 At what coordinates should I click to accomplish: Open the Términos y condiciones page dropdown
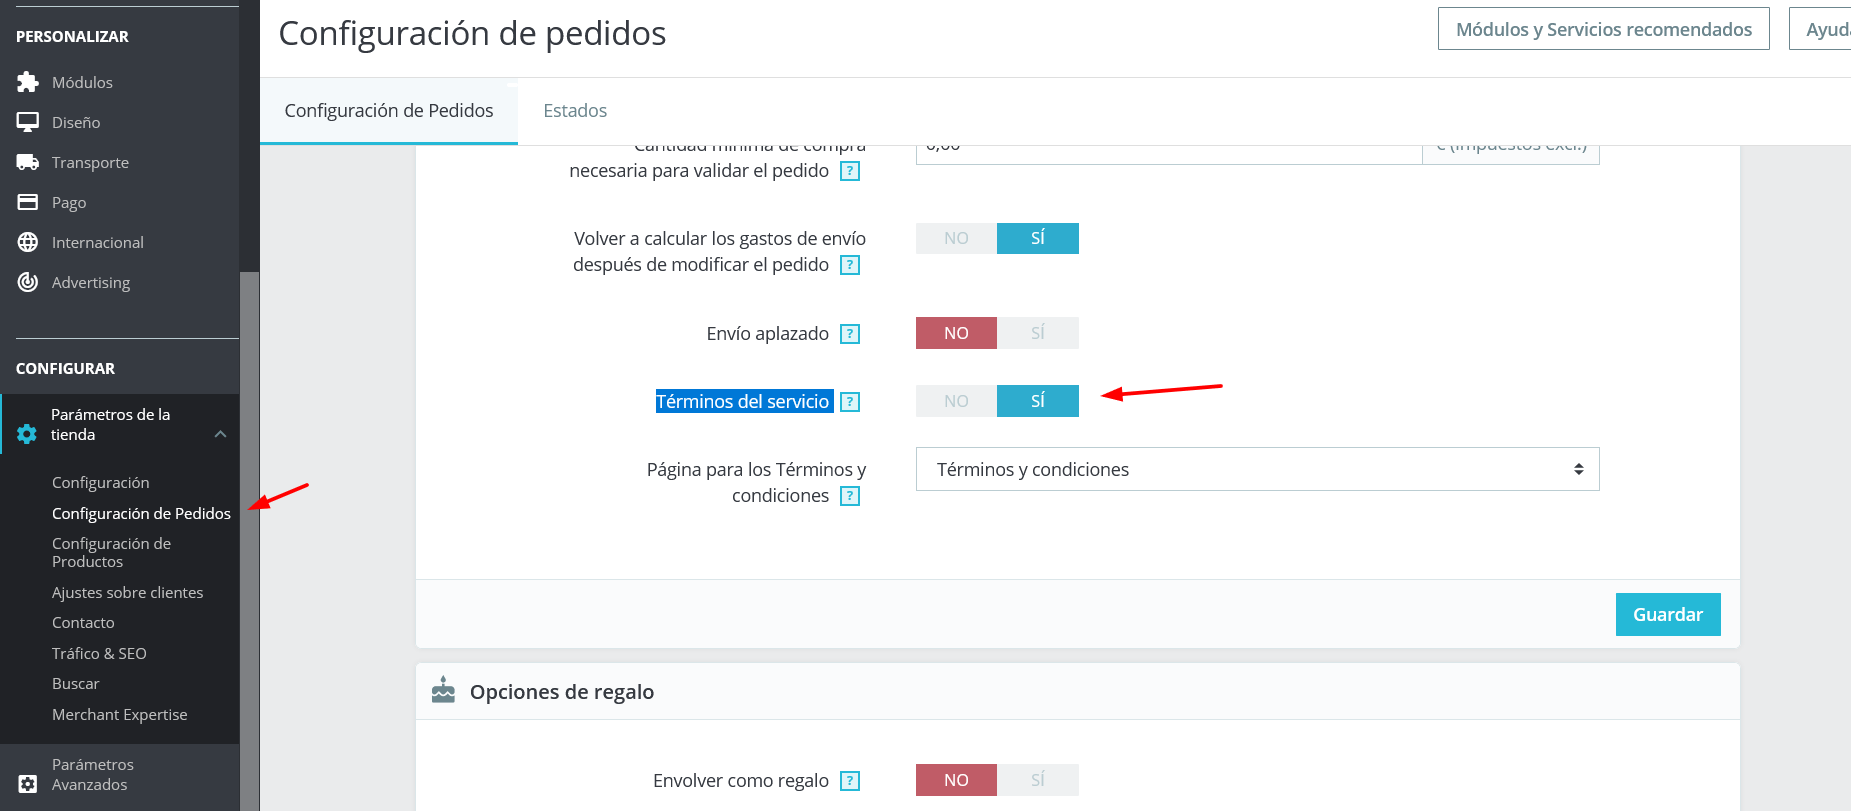coord(1257,469)
